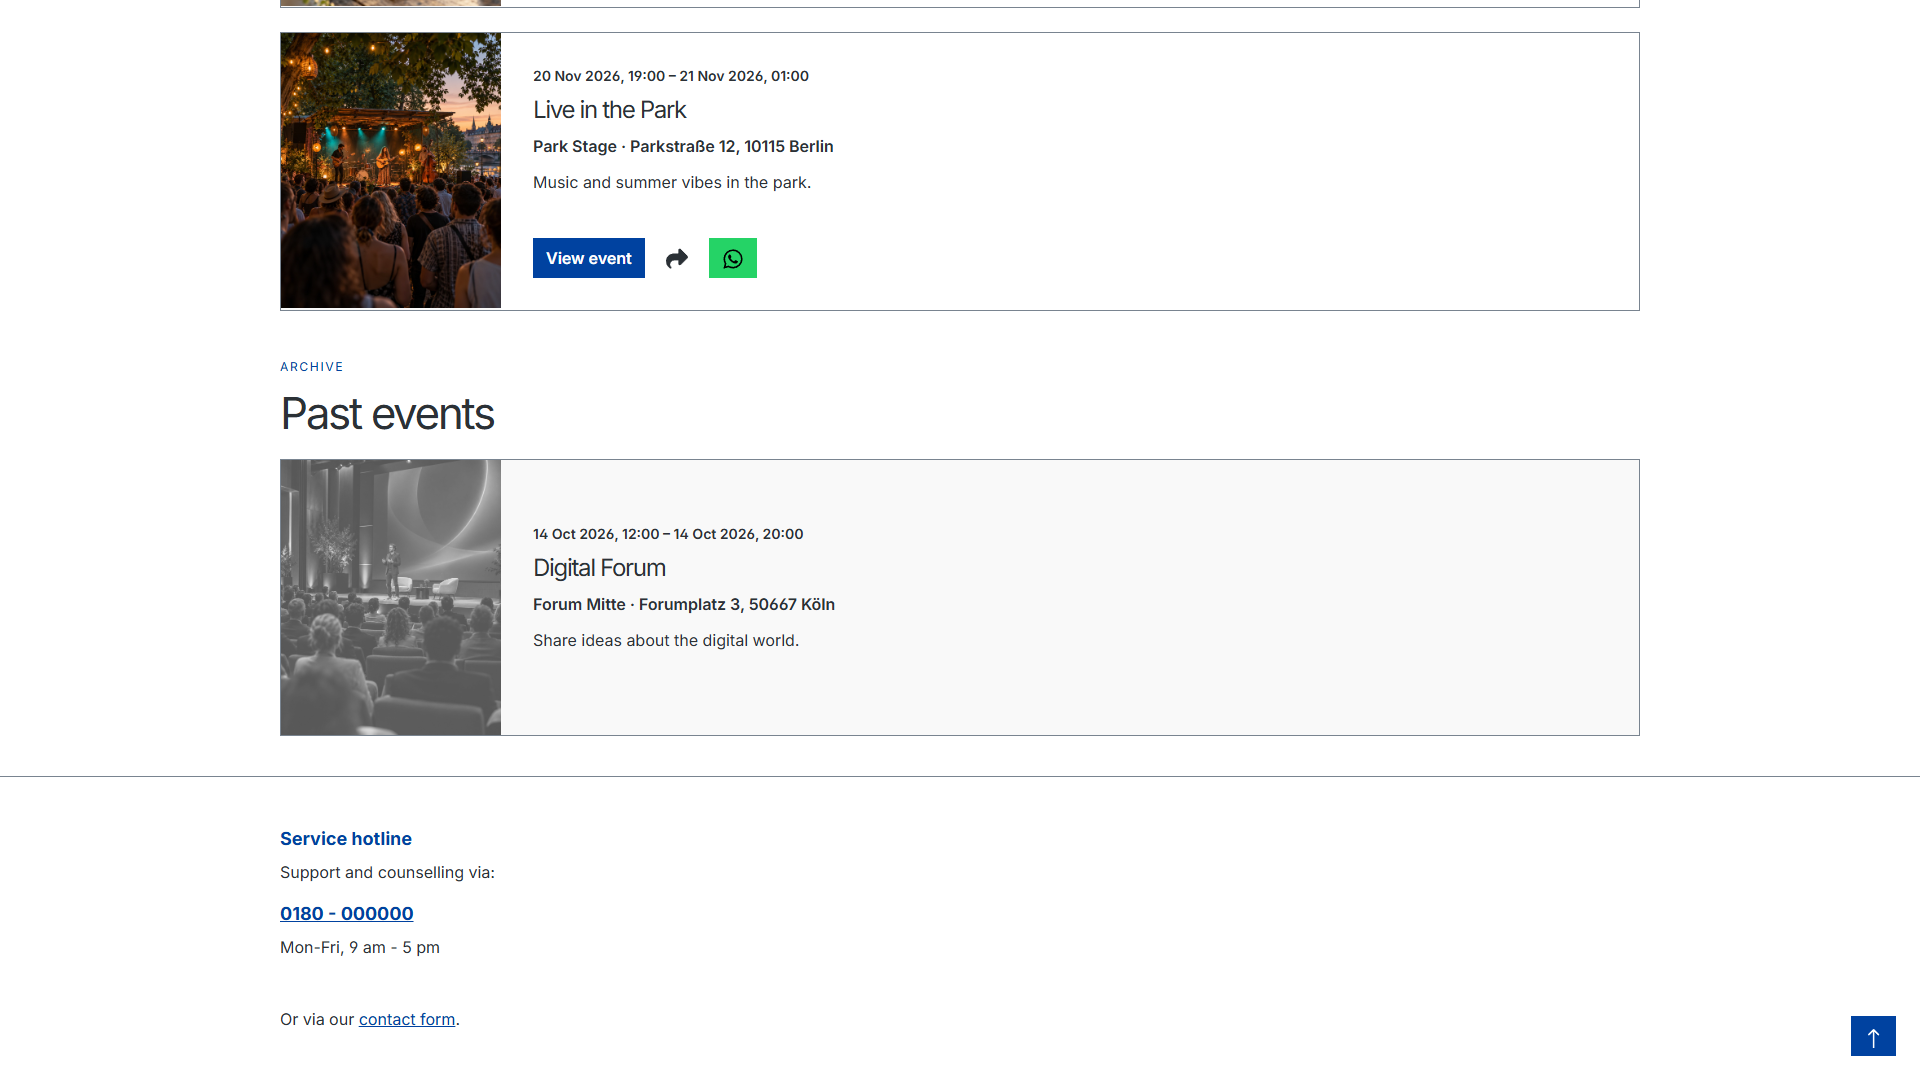Screen dimensions: 1920x1080
Task: Click the Service hotline heading
Action: click(x=346, y=839)
